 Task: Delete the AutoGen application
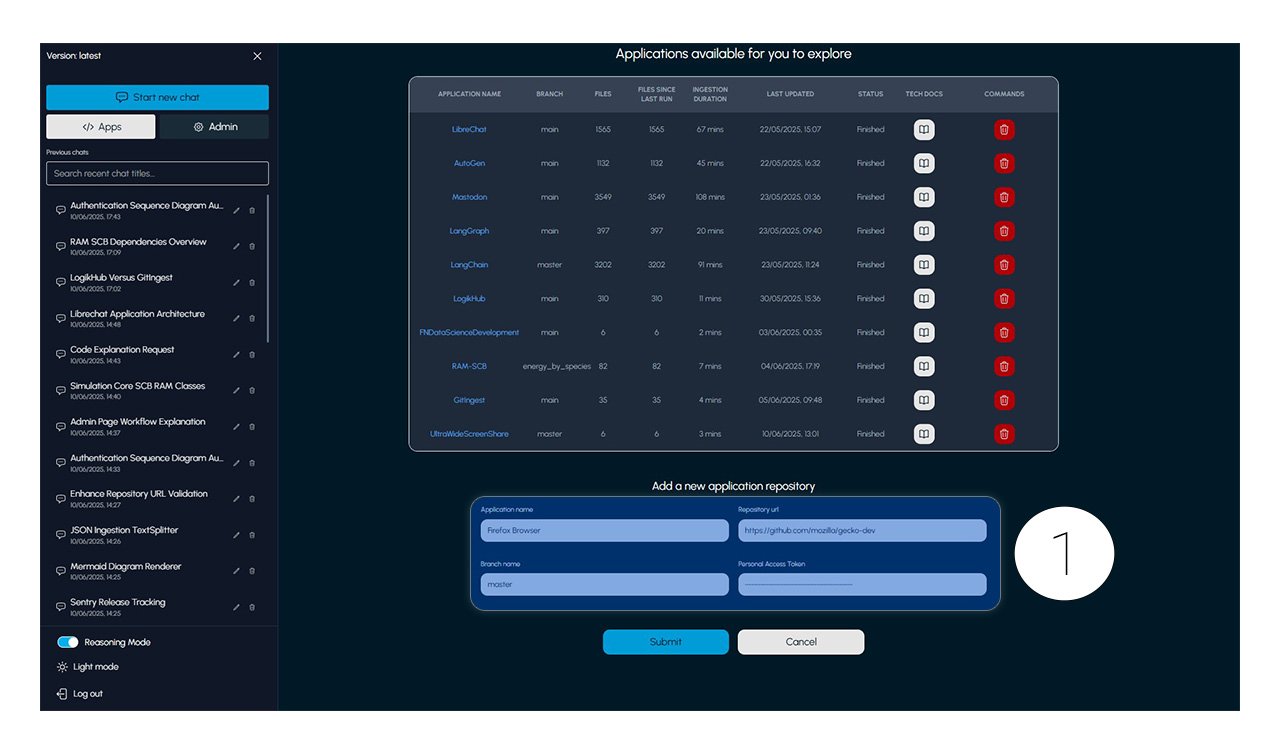coord(1004,163)
